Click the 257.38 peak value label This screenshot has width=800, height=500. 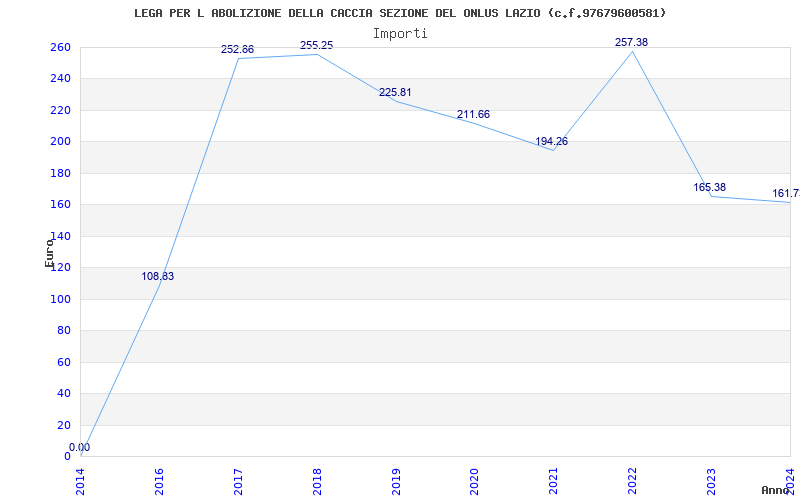click(631, 42)
